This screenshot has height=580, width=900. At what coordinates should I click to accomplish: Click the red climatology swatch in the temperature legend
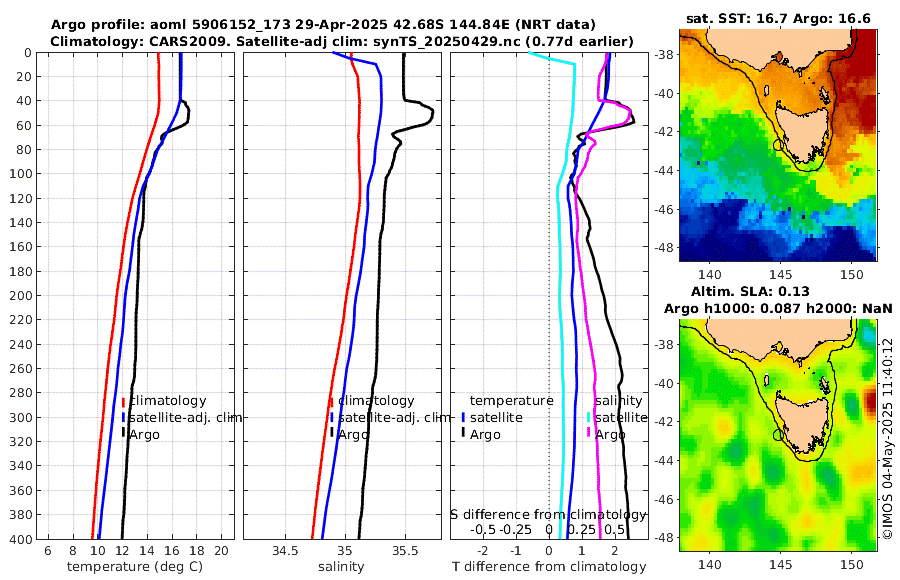(123, 401)
